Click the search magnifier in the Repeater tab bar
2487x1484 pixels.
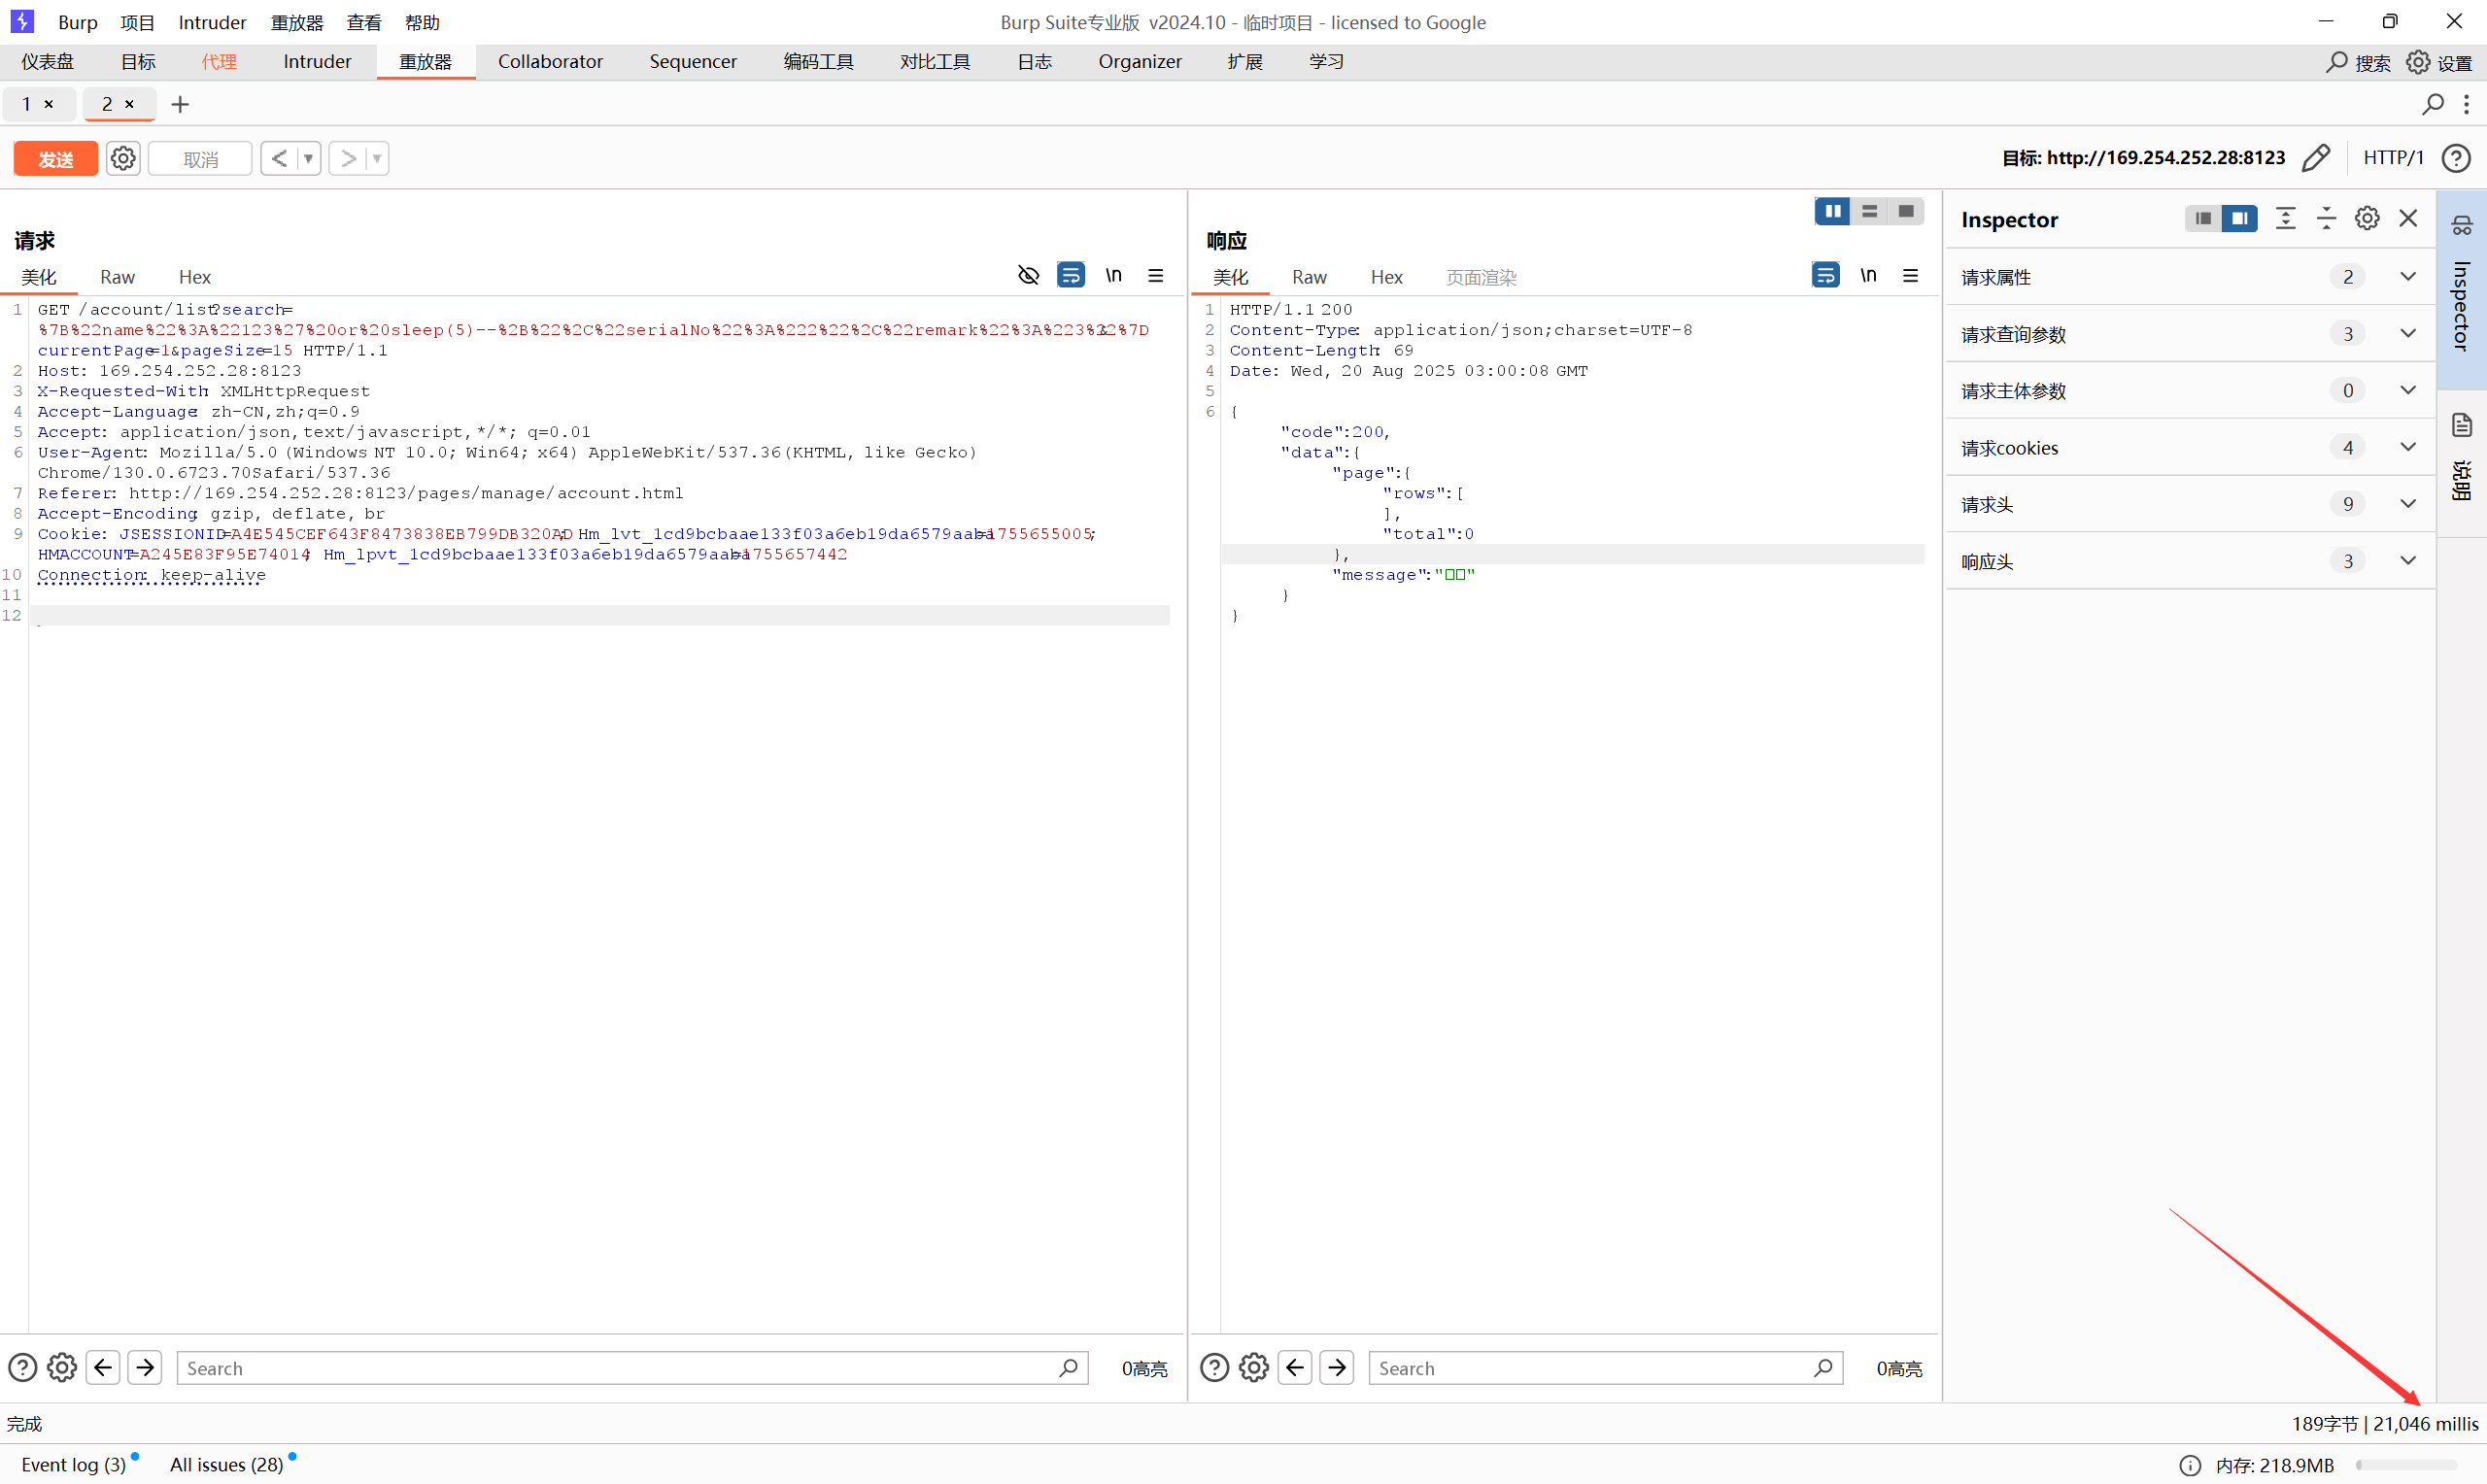coord(2432,104)
